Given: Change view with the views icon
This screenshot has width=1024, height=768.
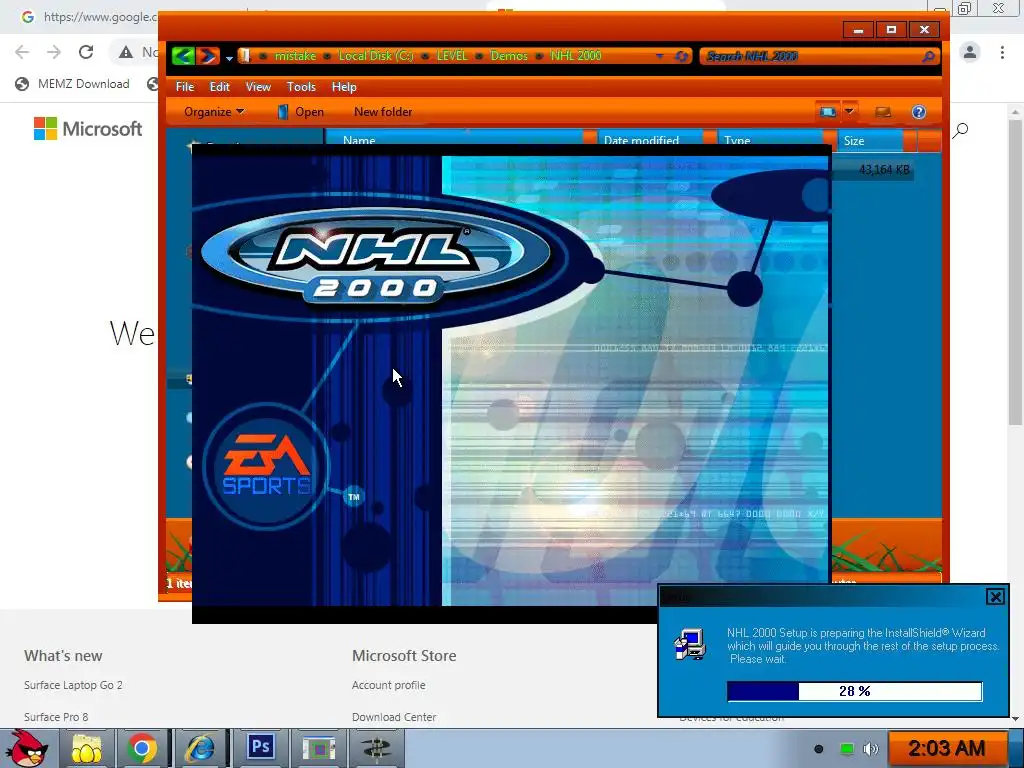Looking at the screenshot, I should (x=827, y=112).
